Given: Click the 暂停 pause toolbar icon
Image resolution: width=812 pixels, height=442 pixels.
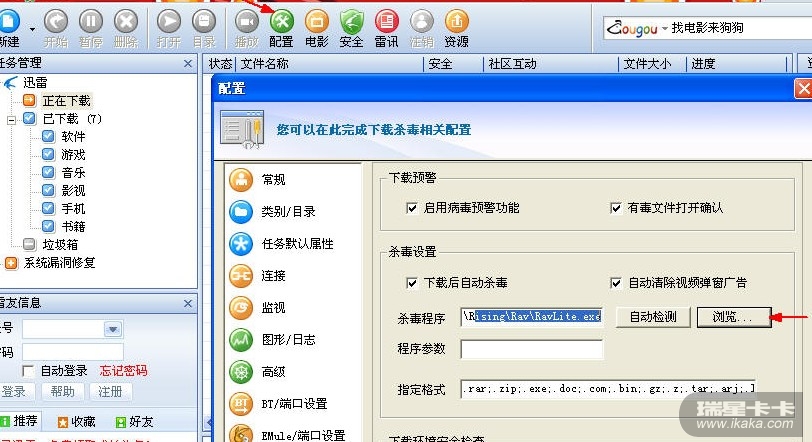Looking at the screenshot, I should tap(91, 29).
